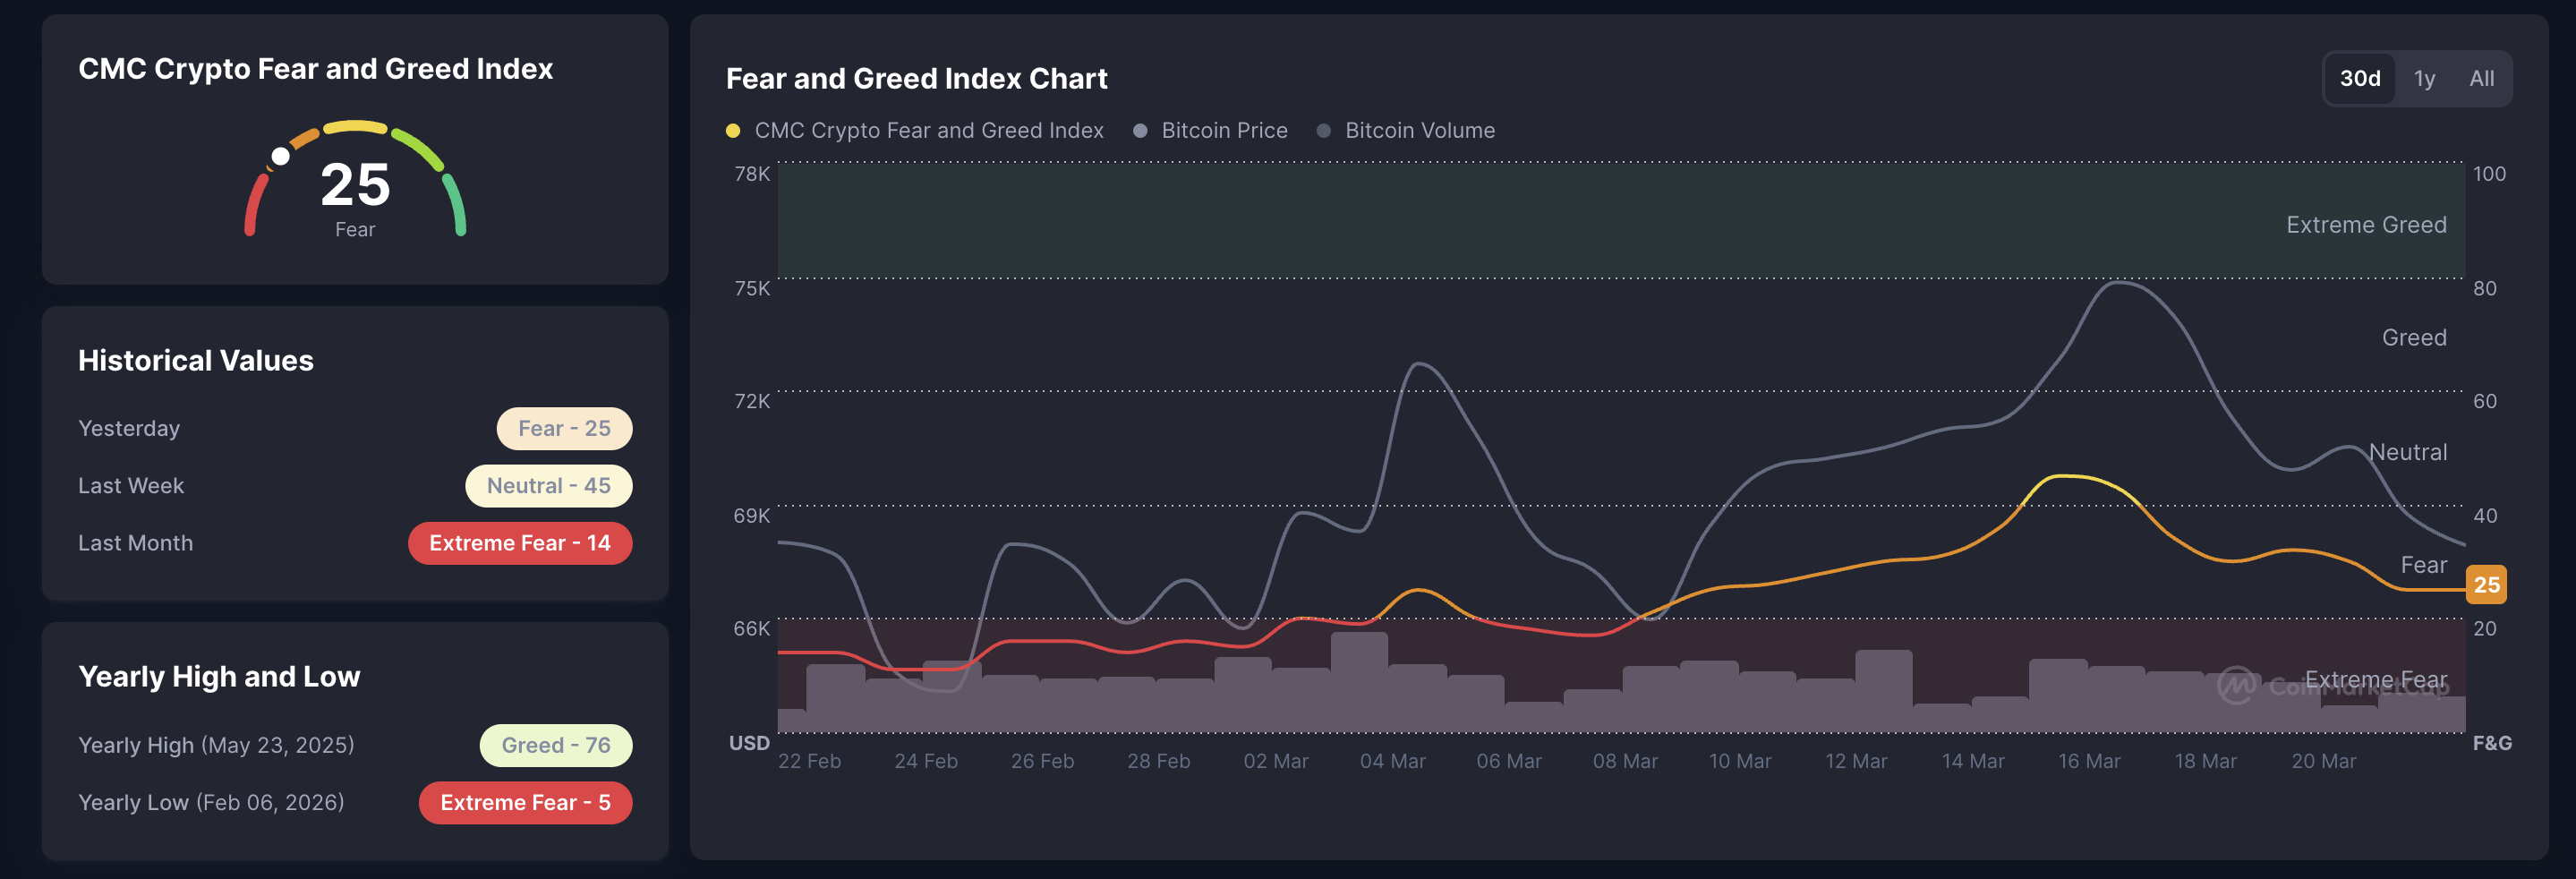Image resolution: width=2576 pixels, height=879 pixels.
Task: Click the Neutral - 45 last week badge
Action: click(x=548, y=486)
